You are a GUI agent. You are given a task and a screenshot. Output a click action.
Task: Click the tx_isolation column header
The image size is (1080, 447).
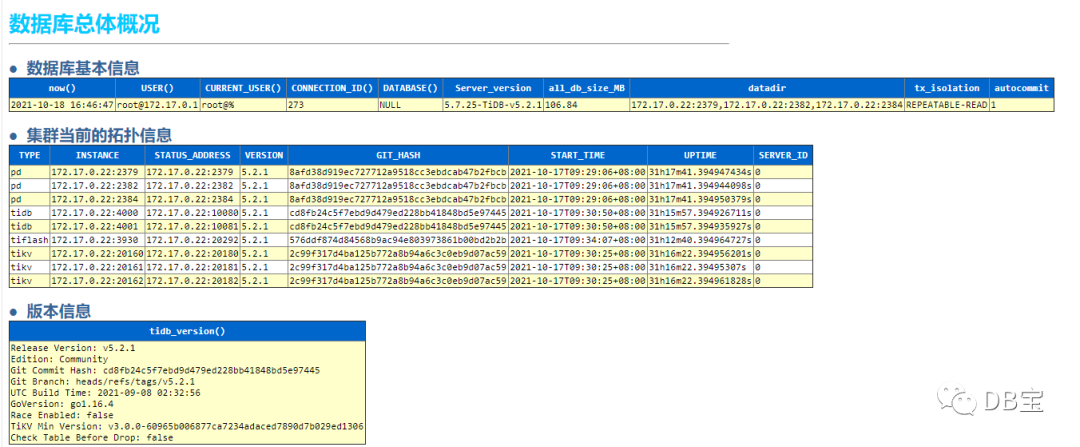(946, 88)
